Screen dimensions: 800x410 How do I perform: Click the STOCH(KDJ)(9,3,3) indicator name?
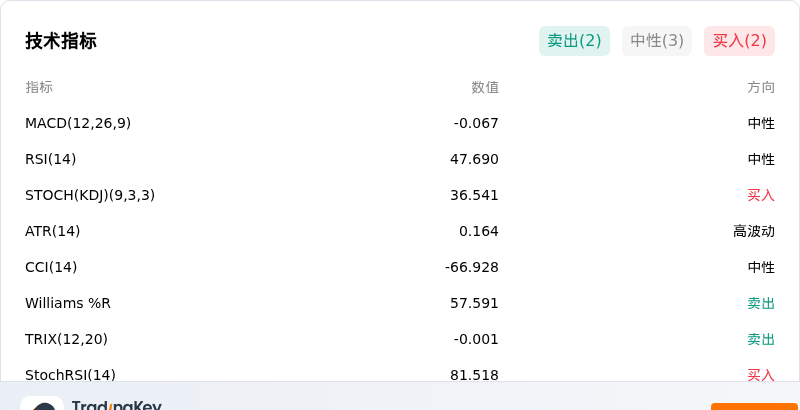click(90, 195)
